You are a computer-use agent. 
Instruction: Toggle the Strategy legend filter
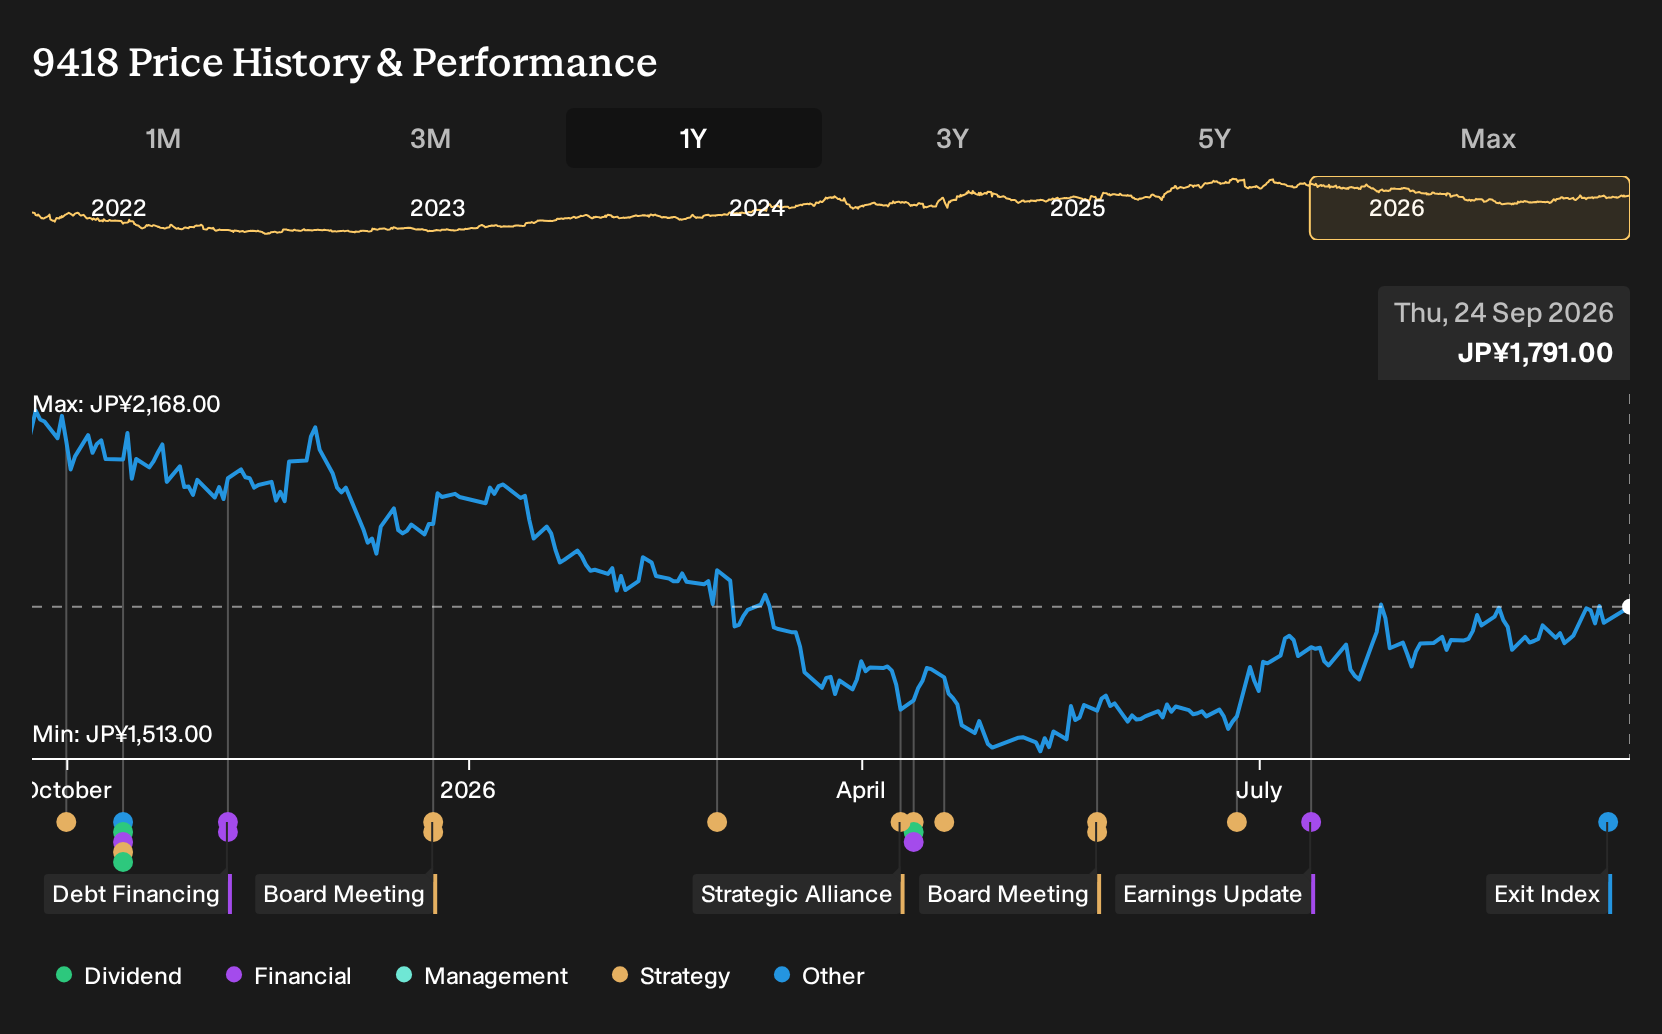point(671,976)
